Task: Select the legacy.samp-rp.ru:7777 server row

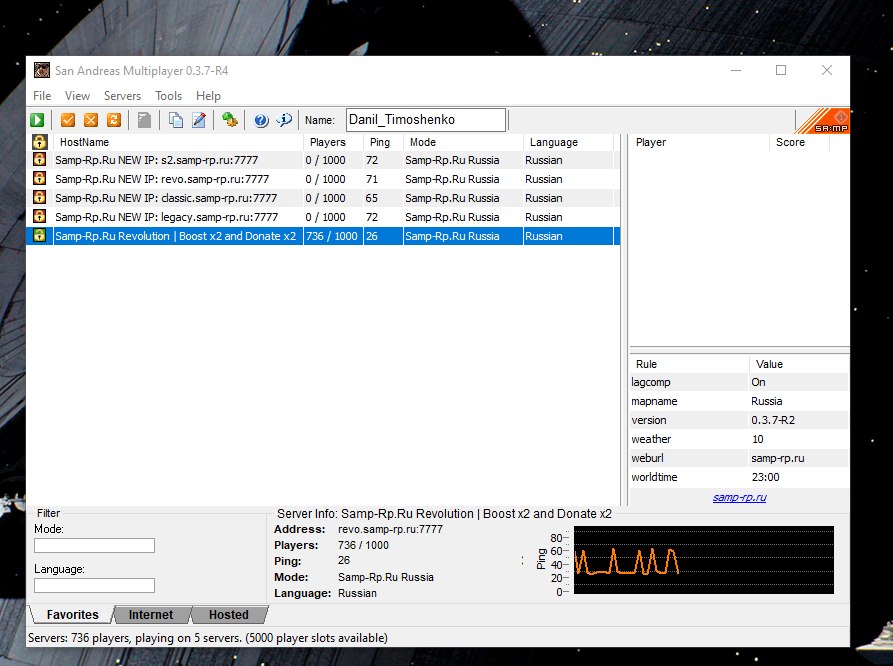Action: click(x=322, y=217)
